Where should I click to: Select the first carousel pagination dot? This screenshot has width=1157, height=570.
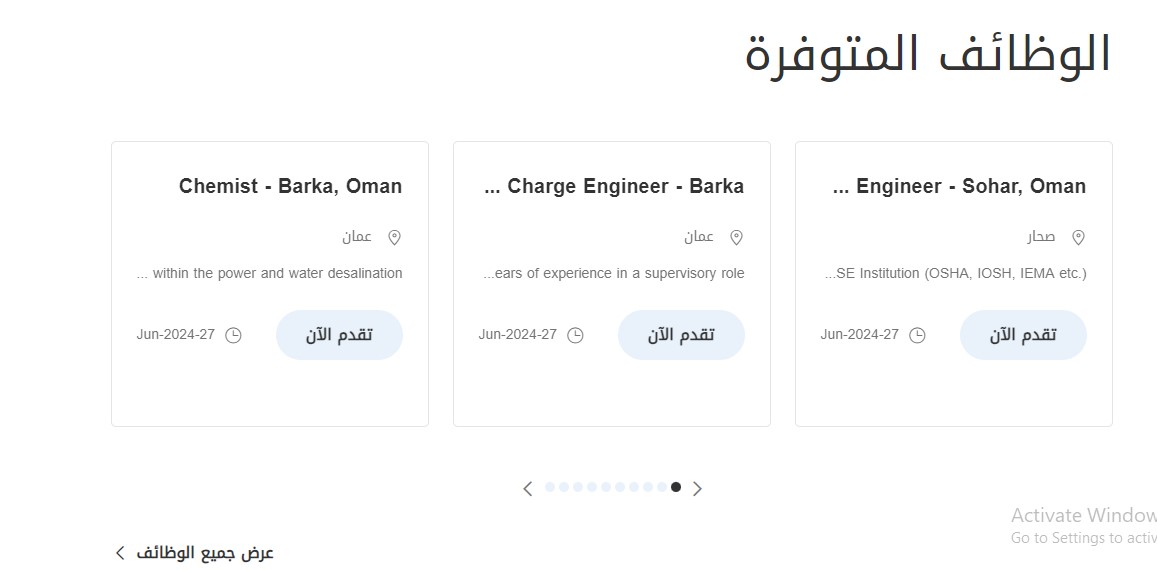tap(550, 487)
